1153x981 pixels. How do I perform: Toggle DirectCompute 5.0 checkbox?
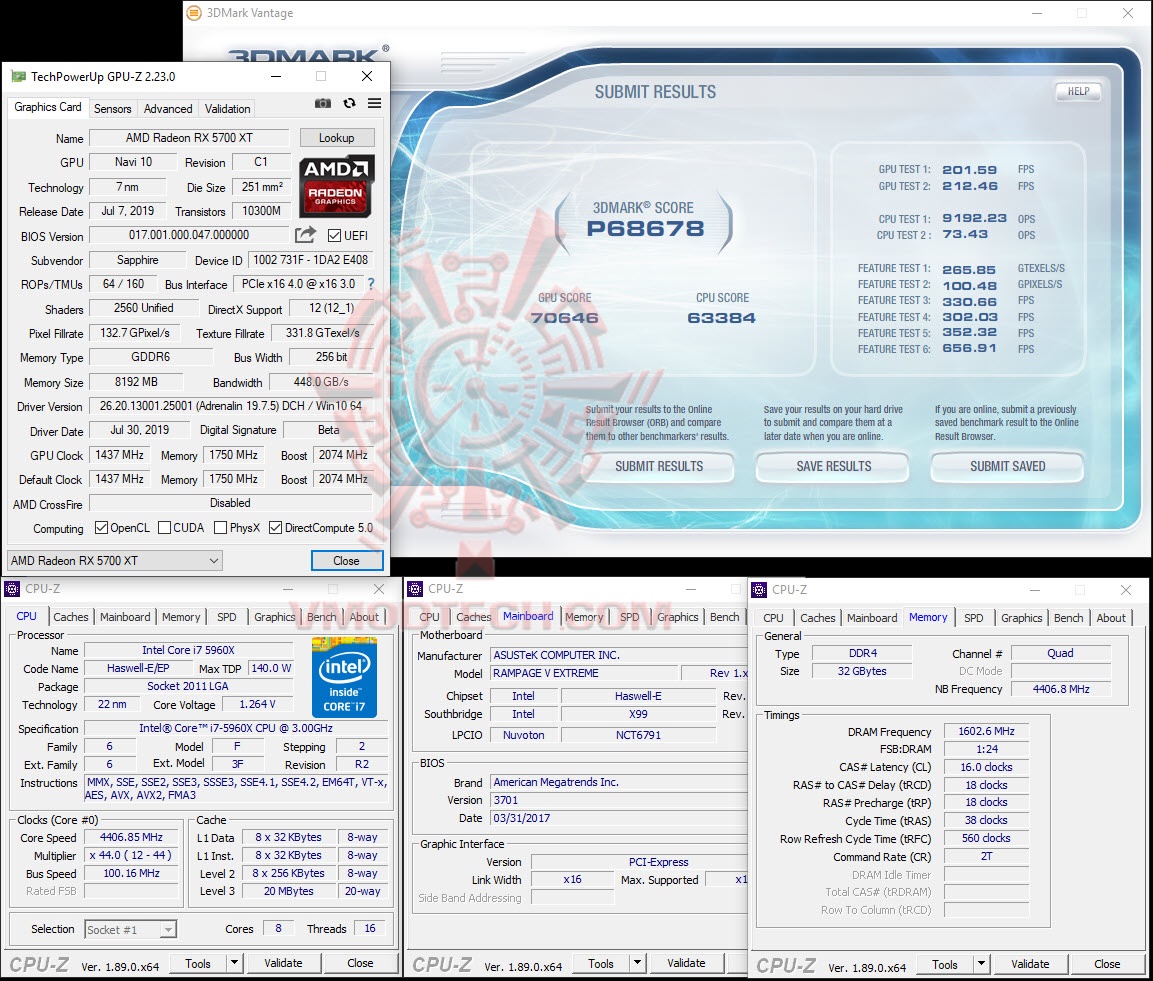tap(276, 528)
